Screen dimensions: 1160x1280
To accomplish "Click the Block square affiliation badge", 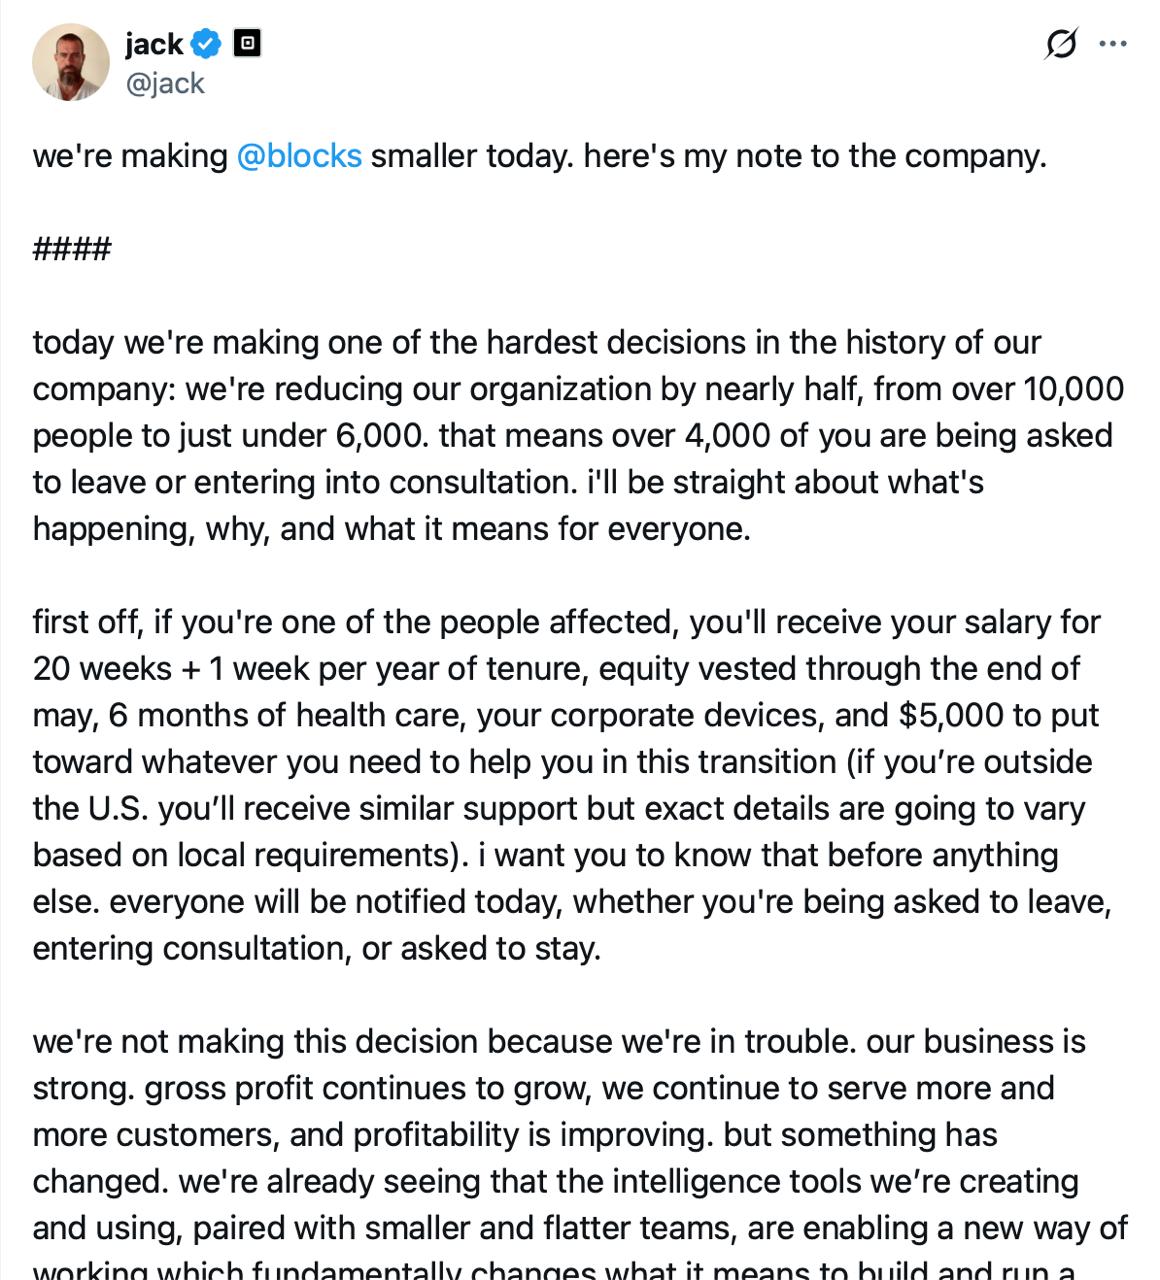I will coord(247,44).
